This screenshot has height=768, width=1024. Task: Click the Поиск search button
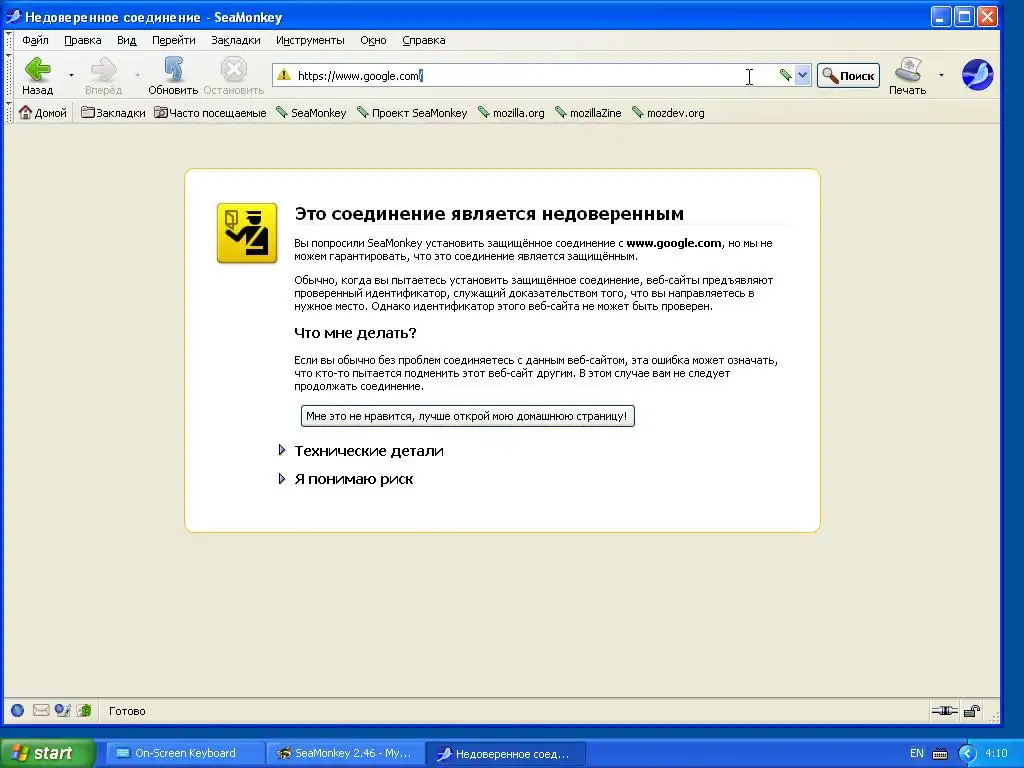point(848,76)
